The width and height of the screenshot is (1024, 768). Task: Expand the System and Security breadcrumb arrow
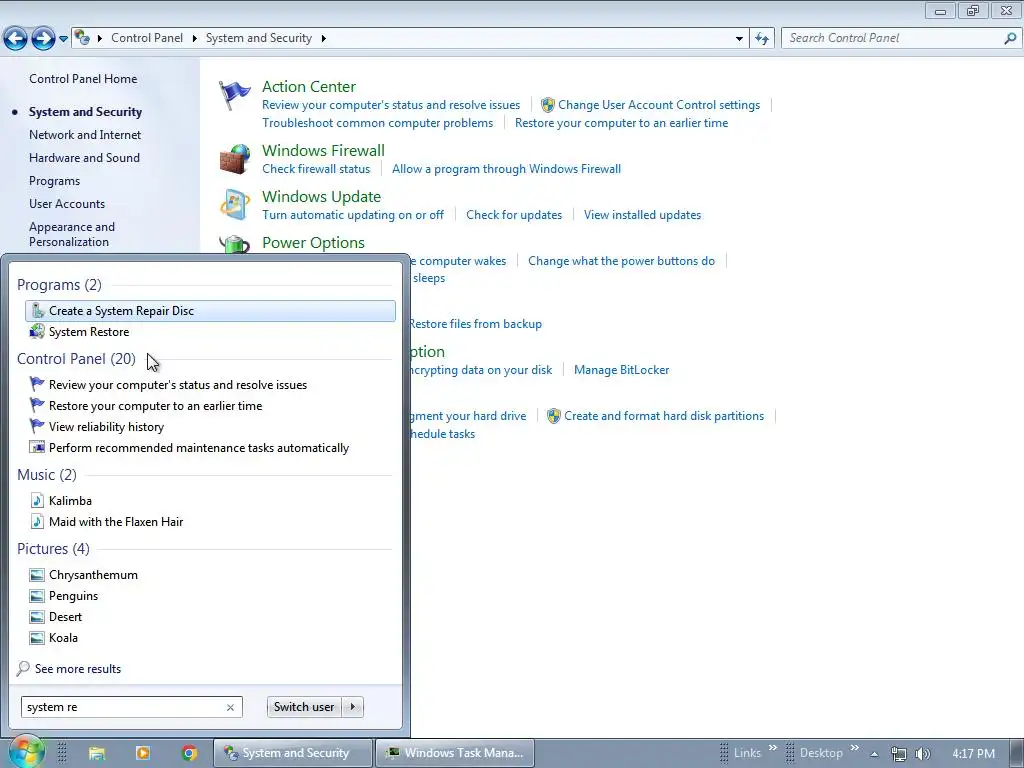pos(323,39)
